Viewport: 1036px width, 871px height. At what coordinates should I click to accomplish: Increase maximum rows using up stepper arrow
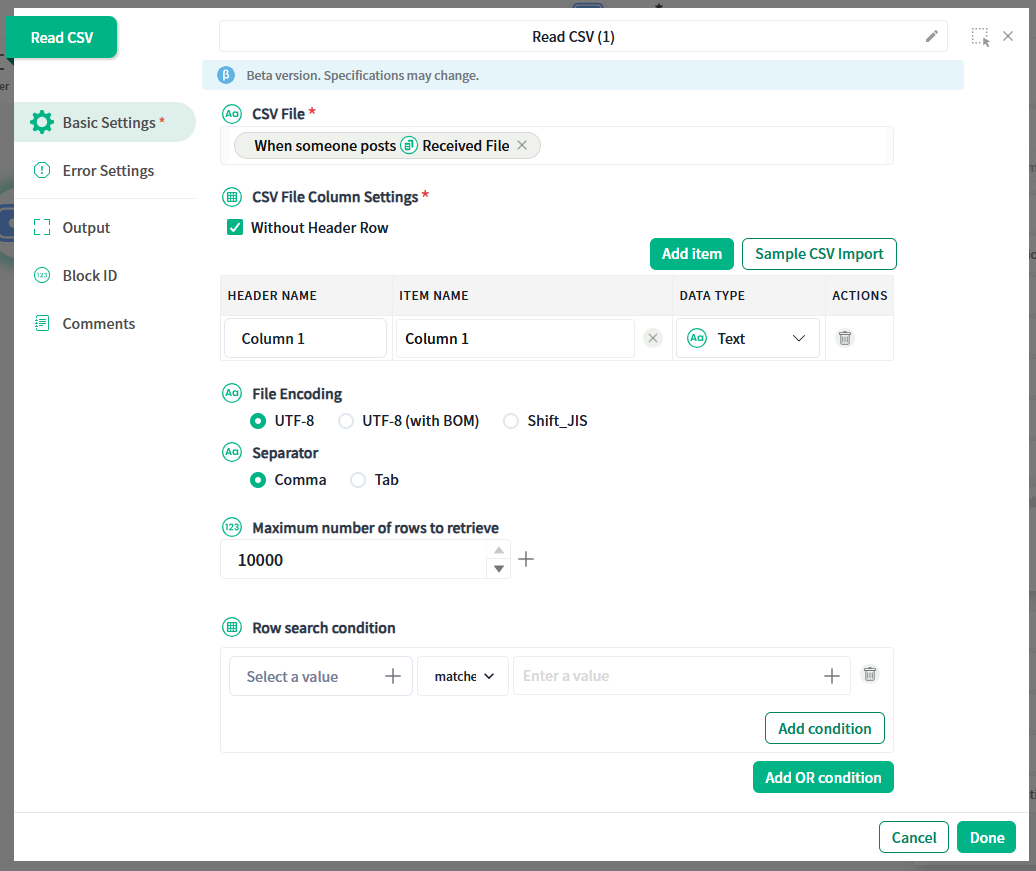(x=498, y=551)
